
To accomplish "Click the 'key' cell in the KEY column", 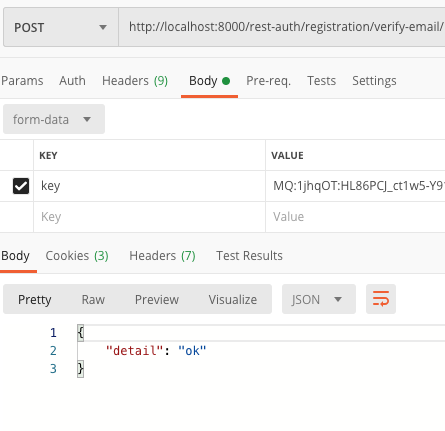I will (x=149, y=186).
